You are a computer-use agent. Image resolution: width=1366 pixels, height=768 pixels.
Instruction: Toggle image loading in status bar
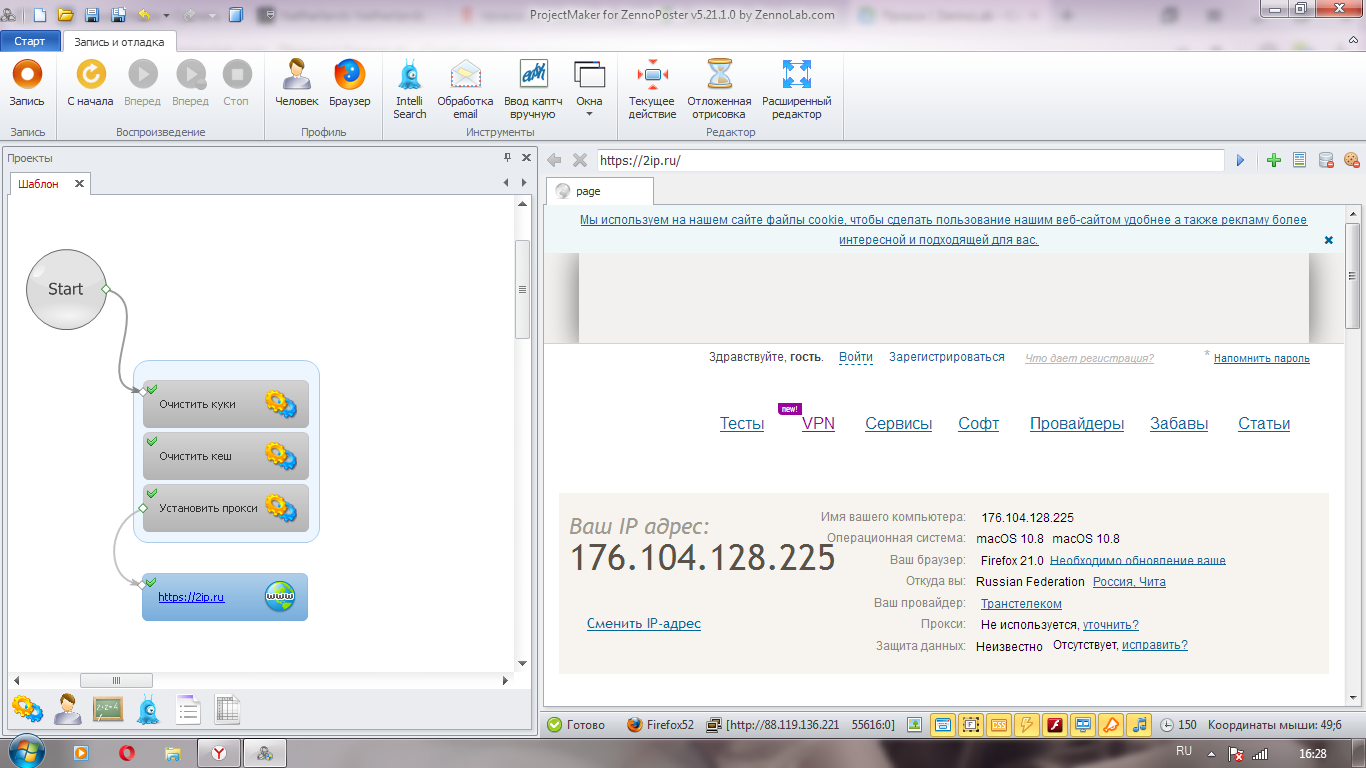click(915, 725)
